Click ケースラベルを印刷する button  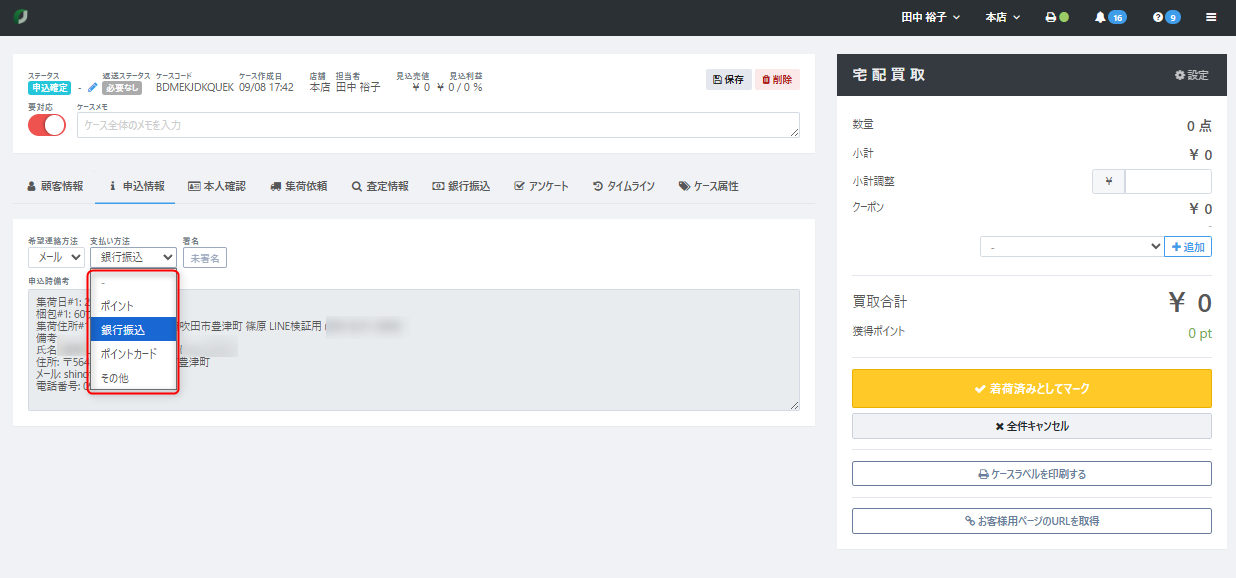click(1032, 474)
